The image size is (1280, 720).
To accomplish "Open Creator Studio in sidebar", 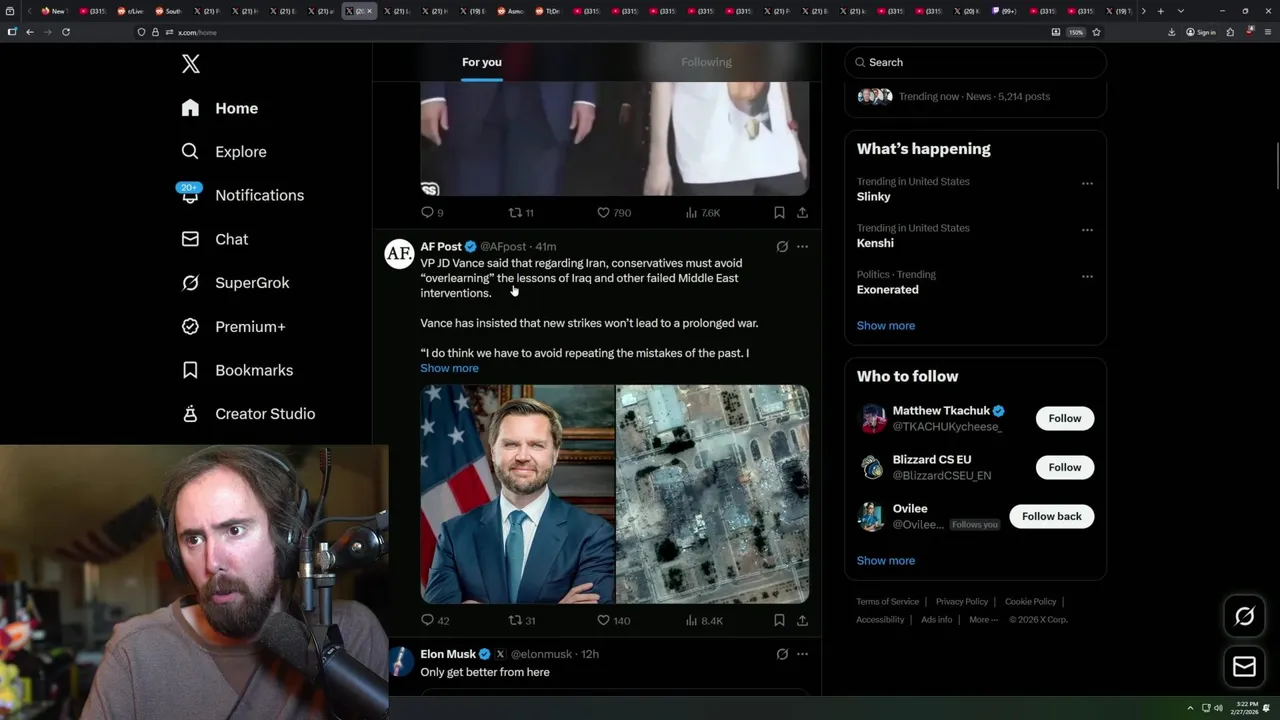I will (249, 414).
